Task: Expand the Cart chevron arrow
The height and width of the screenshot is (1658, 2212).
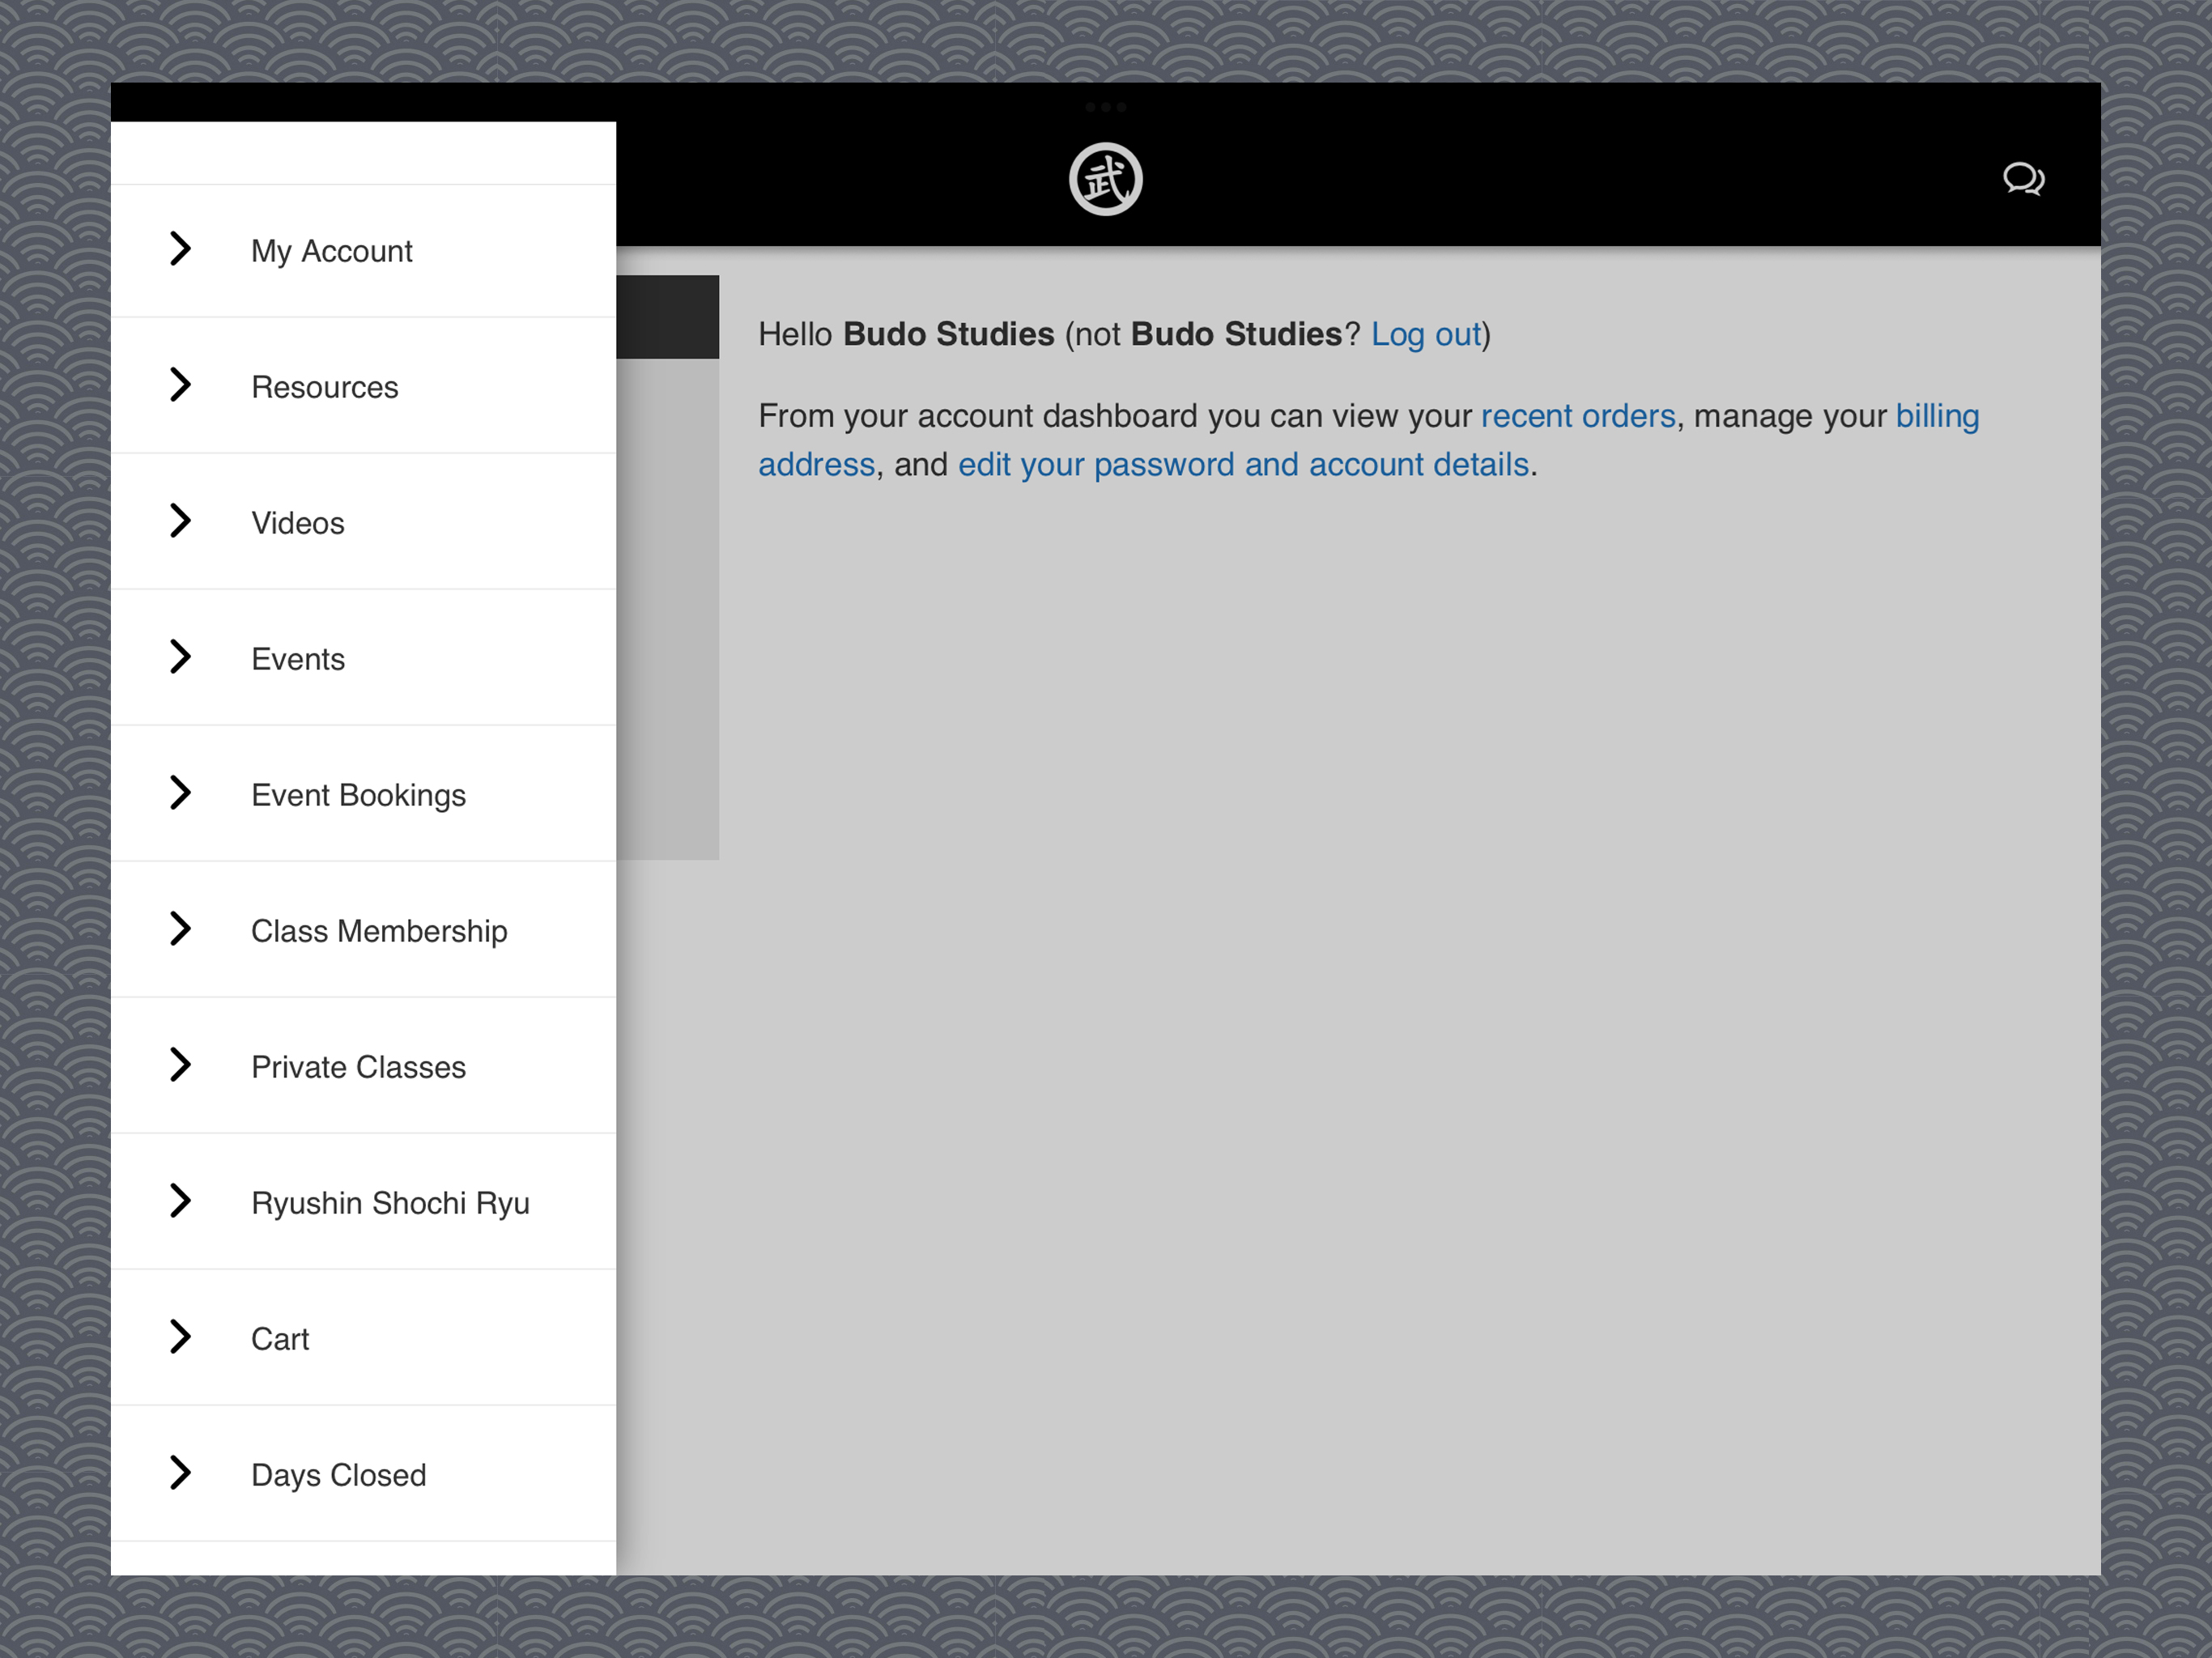Action: tap(180, 1337)
